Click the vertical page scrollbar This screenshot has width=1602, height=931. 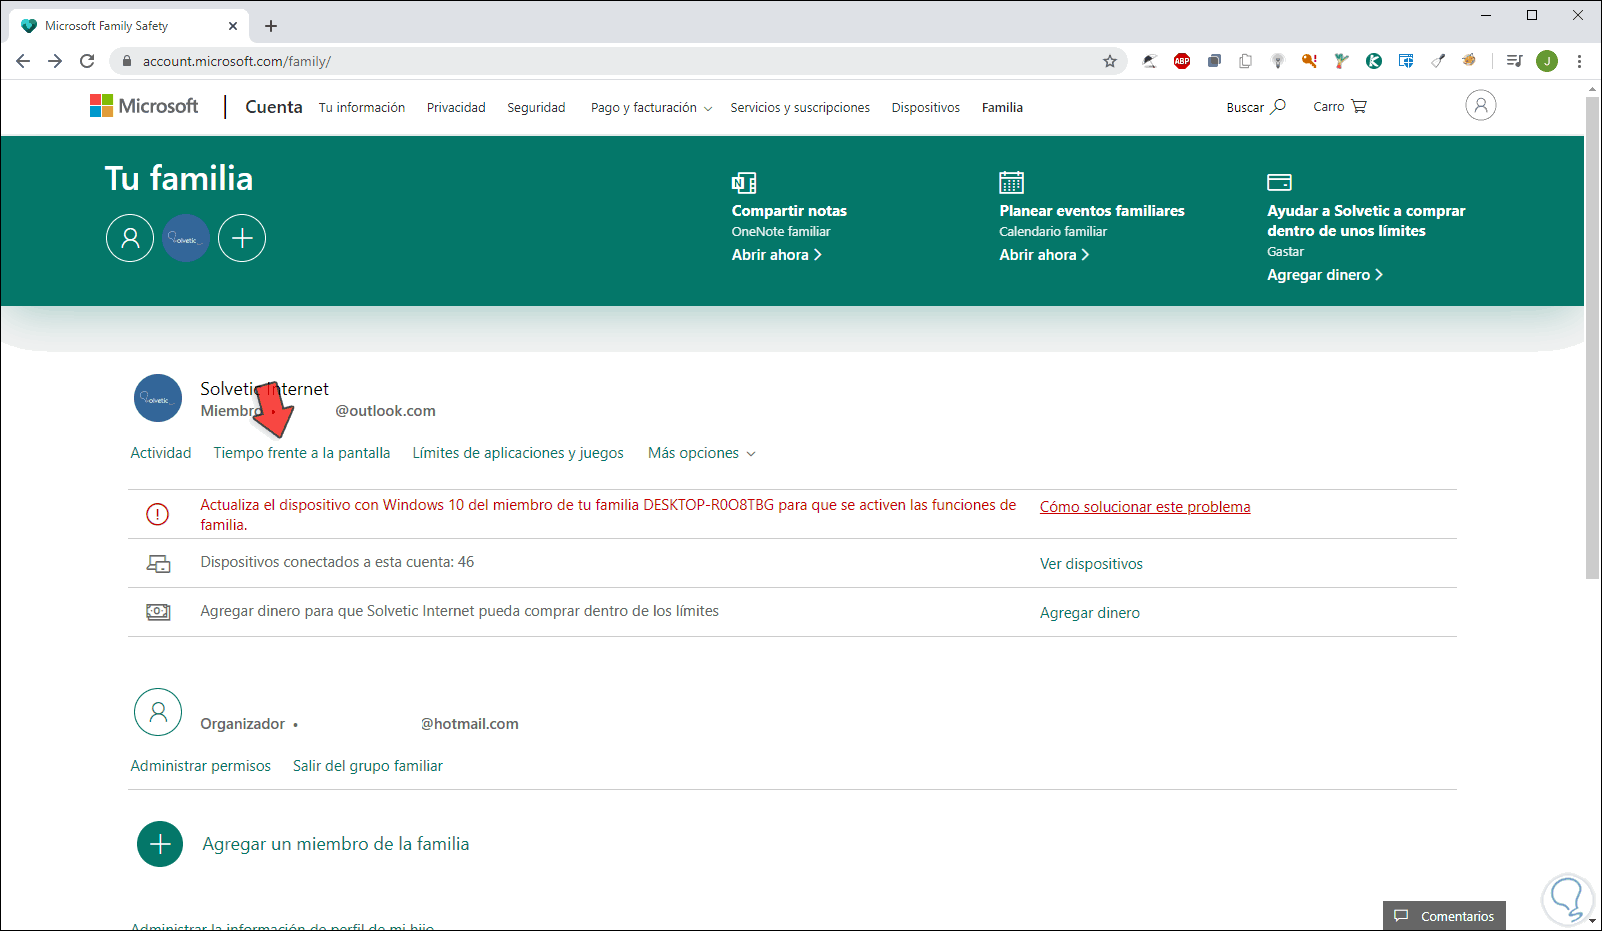pos(1593,338)
